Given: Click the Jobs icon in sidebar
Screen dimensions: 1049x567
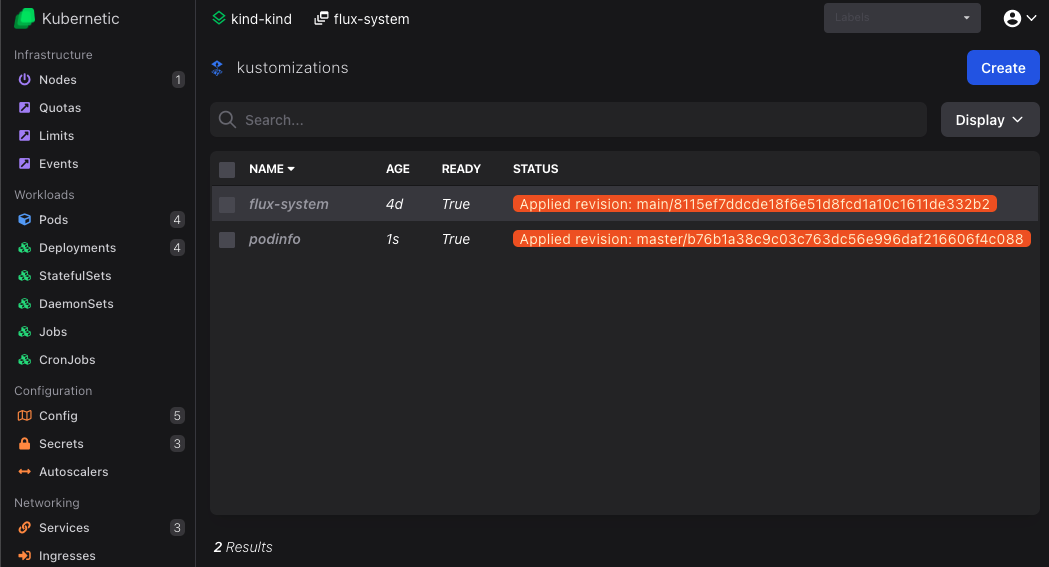Looking at the screenshot, I should (25, 332).
